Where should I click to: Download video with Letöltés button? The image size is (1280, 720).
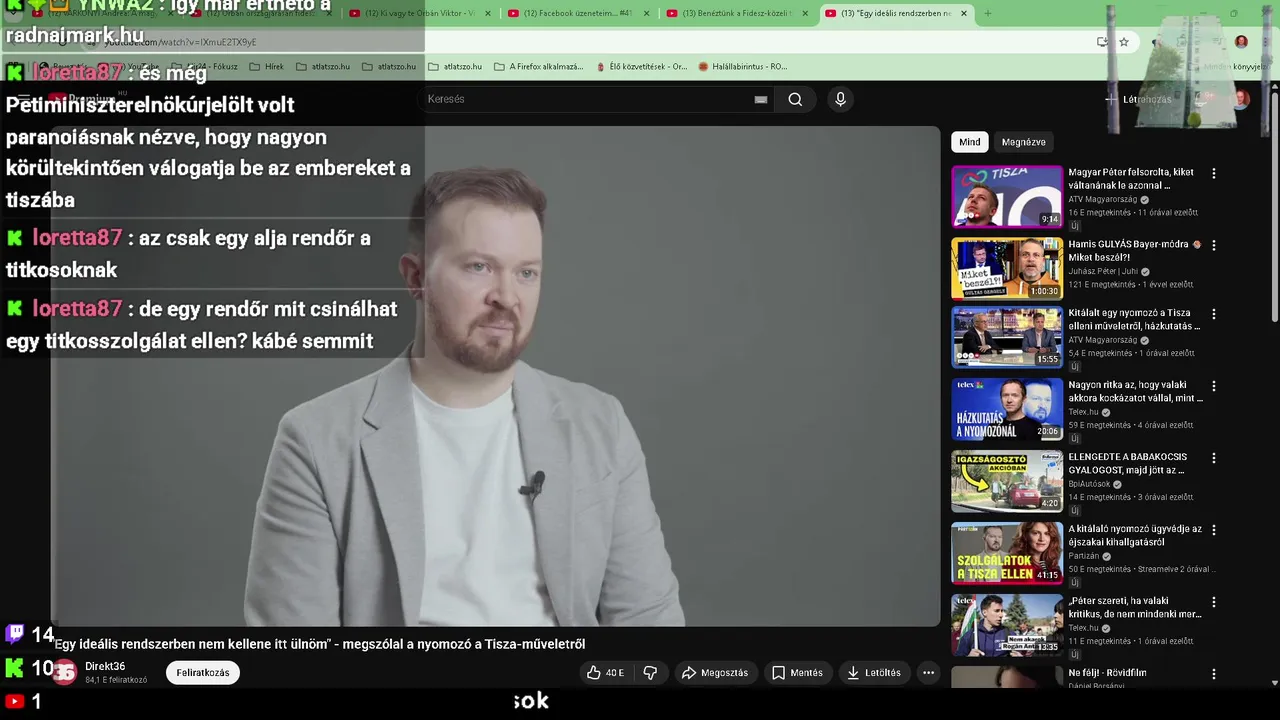click(x=874, y=673)
